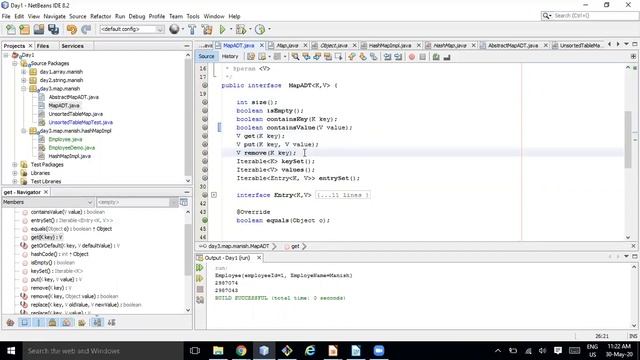
Task: Click the Re-run green arrows icon in Output
Action: [x=200, y=268]
